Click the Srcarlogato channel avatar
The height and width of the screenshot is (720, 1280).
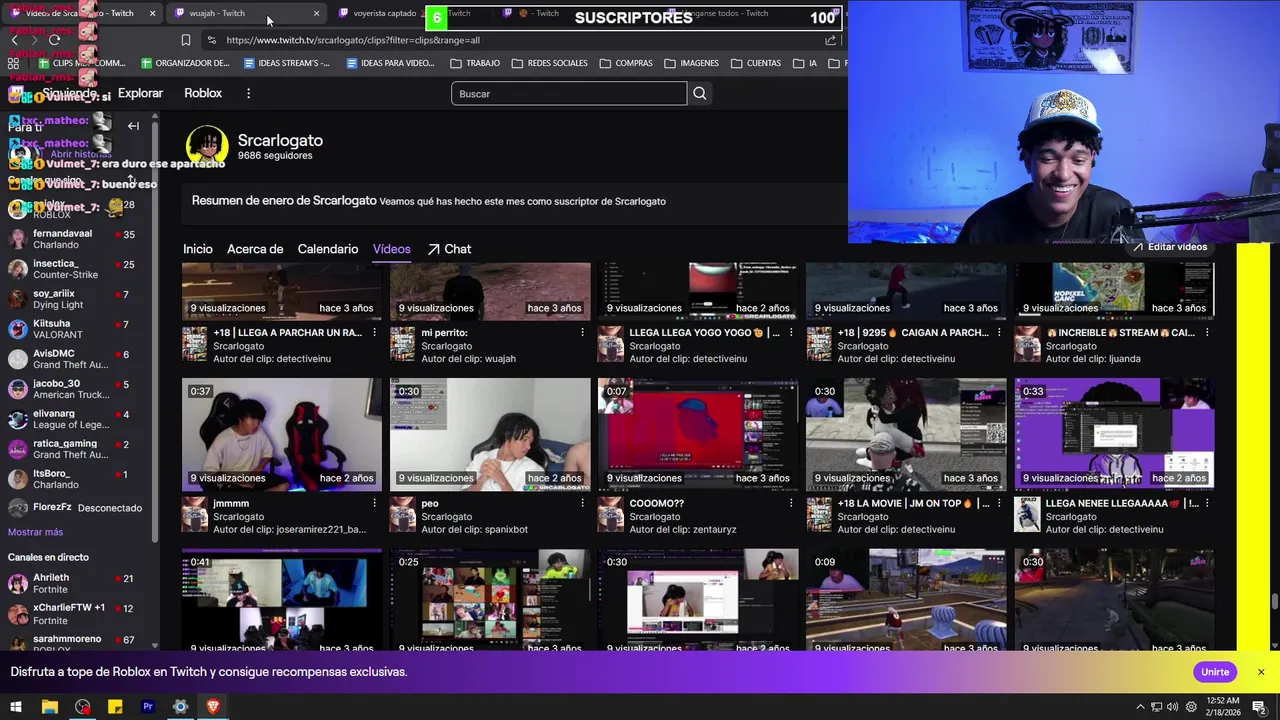(207, 146)
